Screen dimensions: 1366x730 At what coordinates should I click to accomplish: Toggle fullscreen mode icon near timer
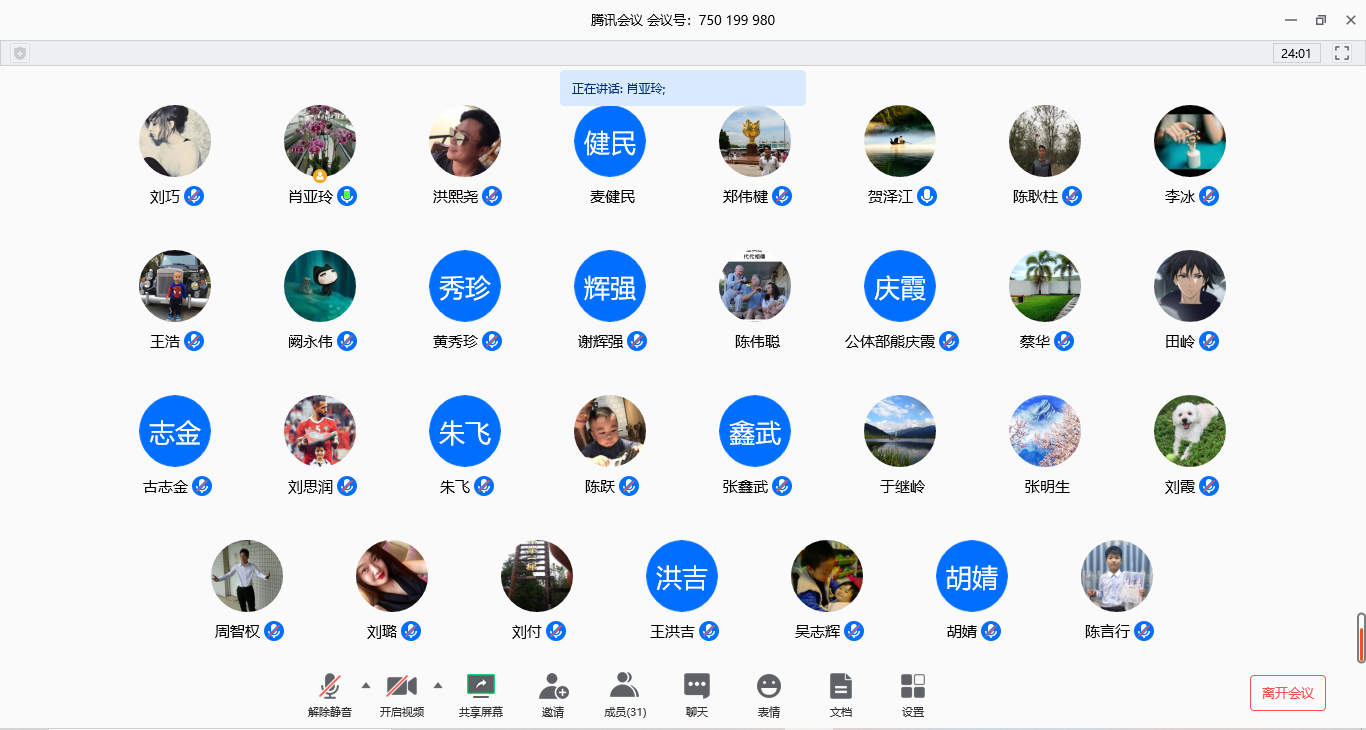click(x=1342, y=53)
